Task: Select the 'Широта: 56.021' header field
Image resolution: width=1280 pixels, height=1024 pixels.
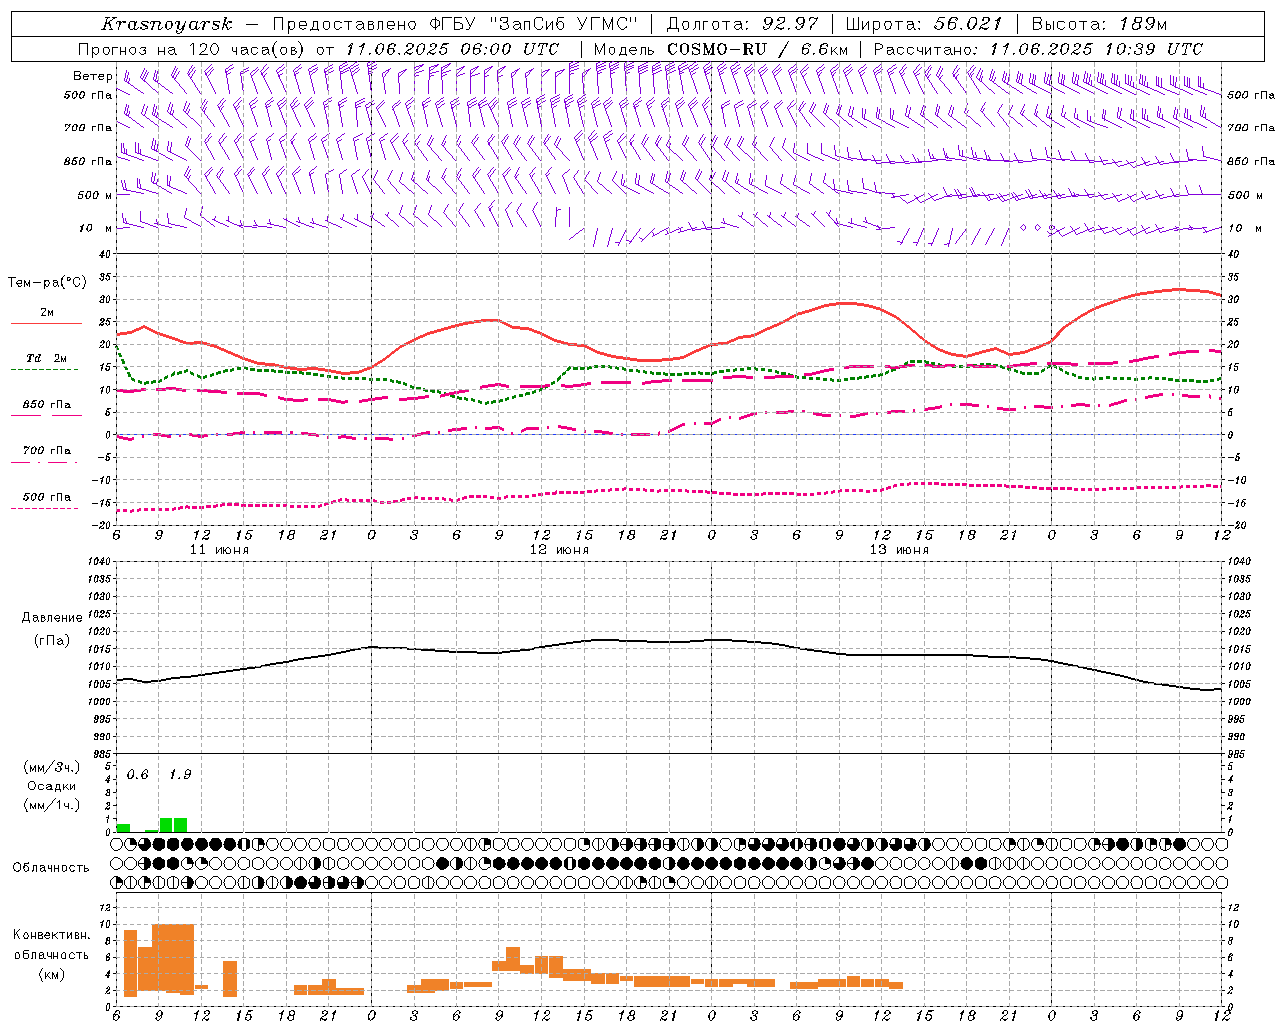Action: pos(924,24)
